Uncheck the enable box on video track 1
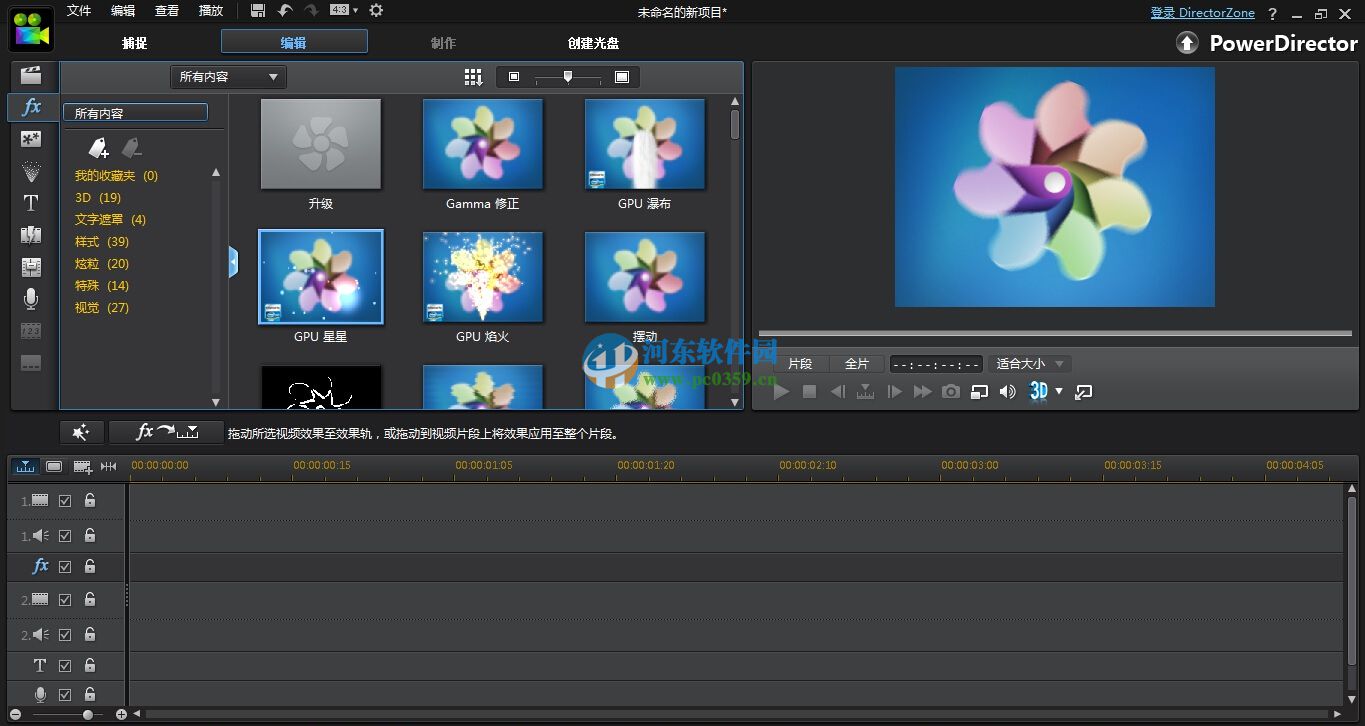1365x726 pixels. point(65,500)
